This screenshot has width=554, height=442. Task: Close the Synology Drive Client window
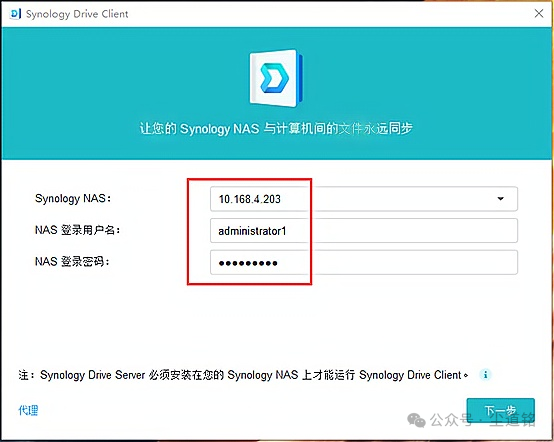tap(539, 13)
